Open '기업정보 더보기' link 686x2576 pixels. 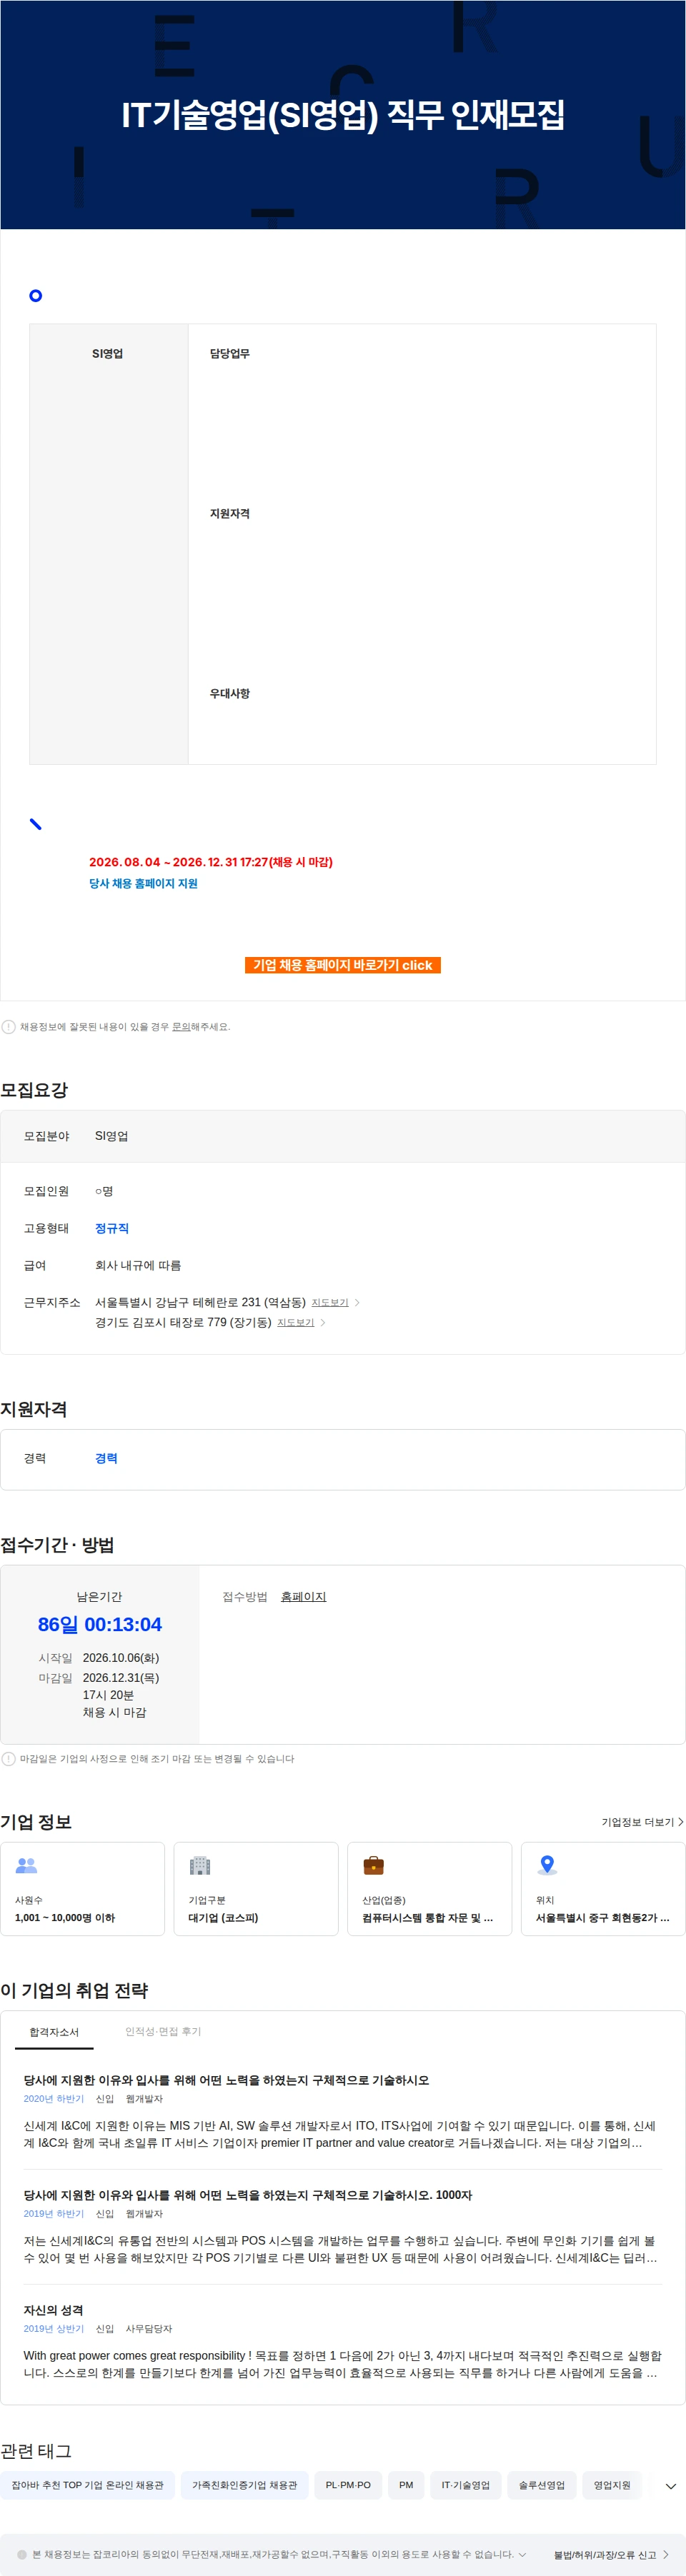[642, 1822]
